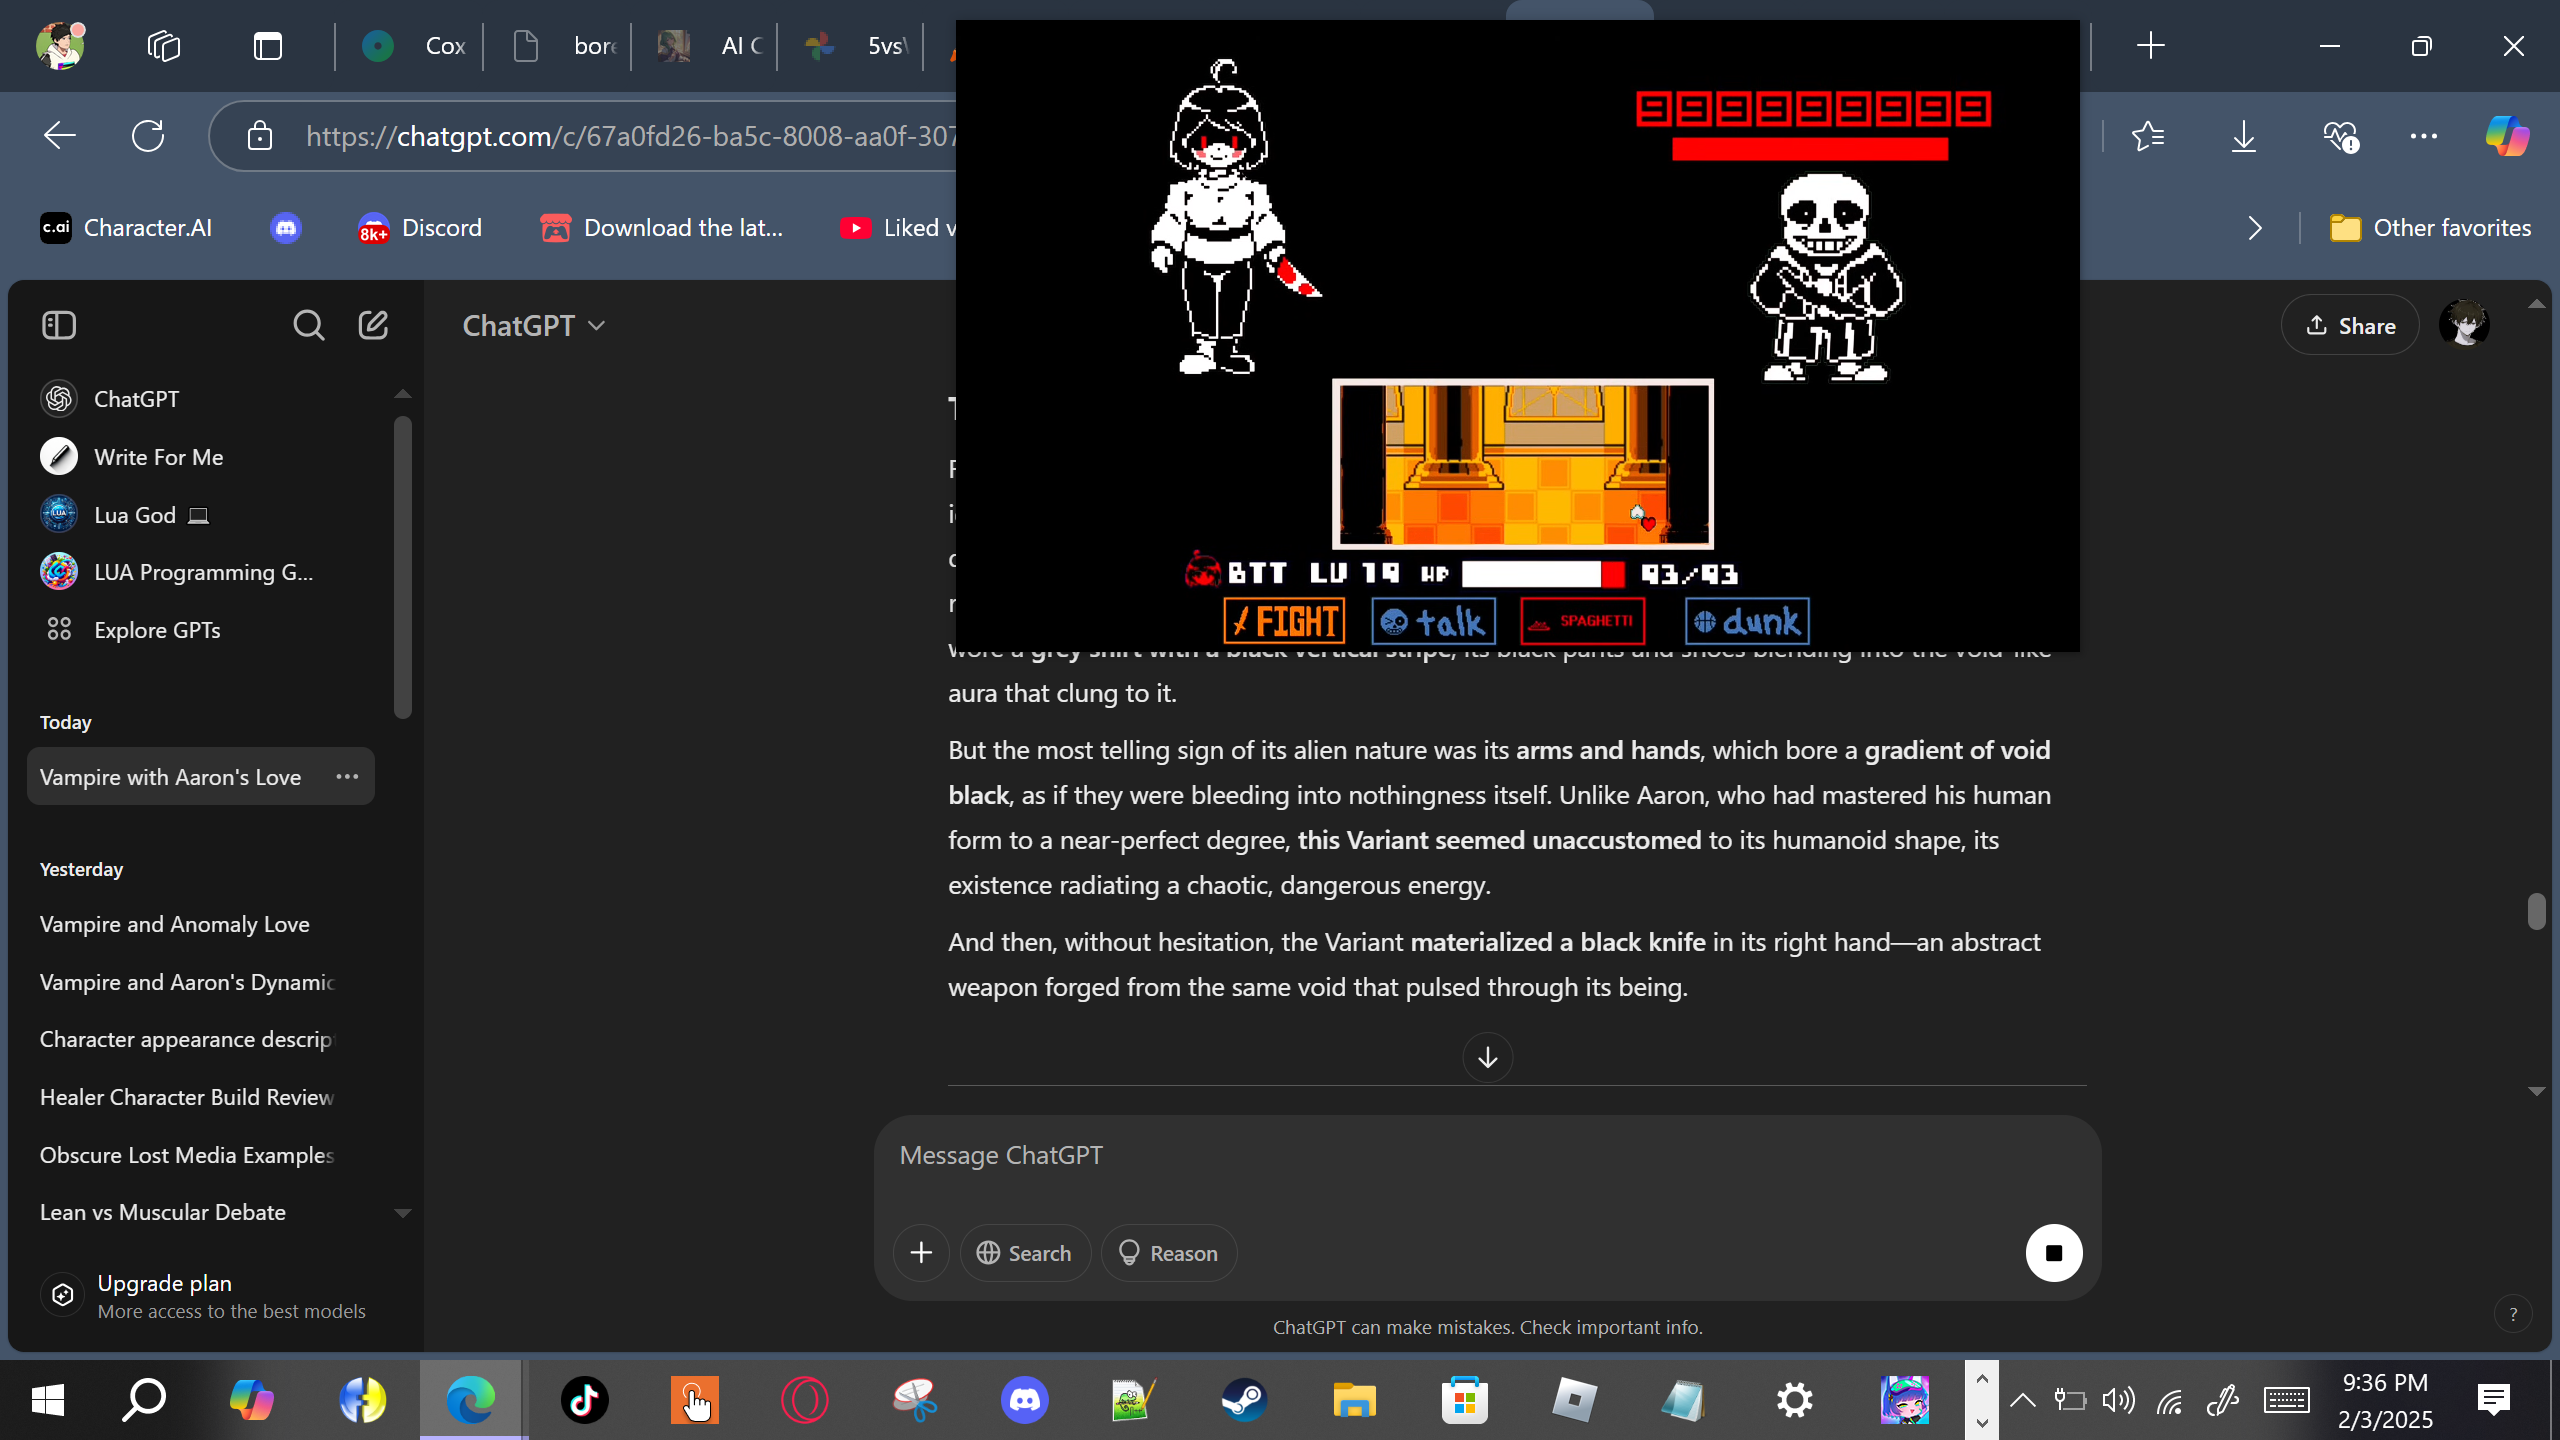Open the ChatGPT profile avatar menu

point(2464,325)
